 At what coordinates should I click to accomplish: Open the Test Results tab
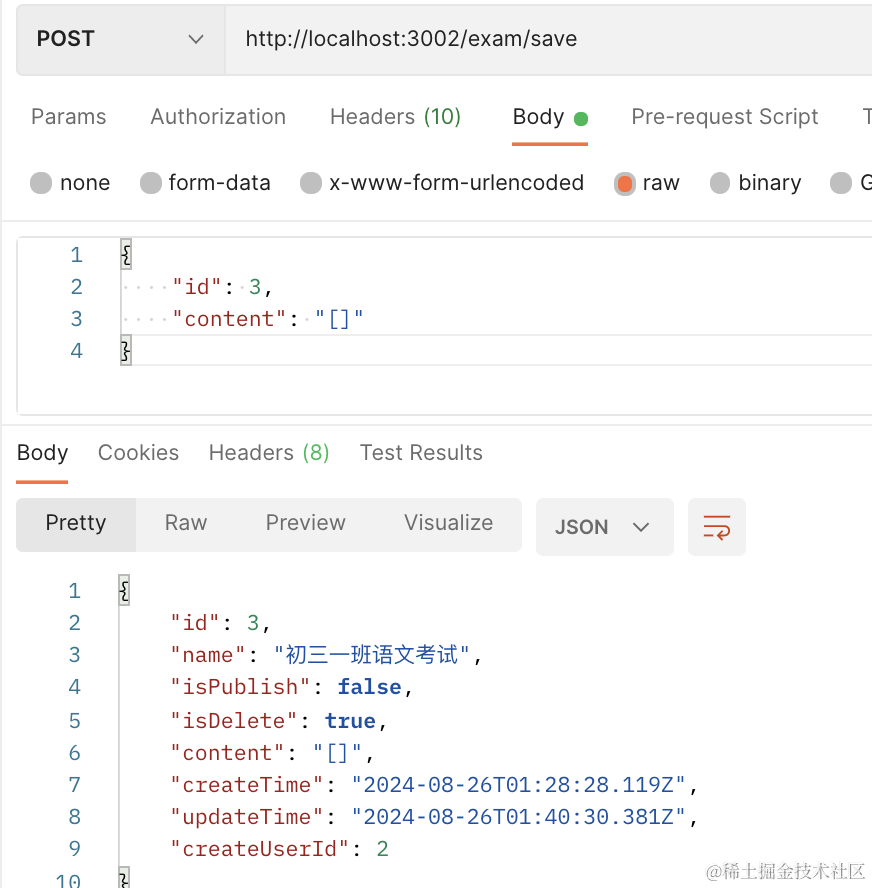[x=421, y=453]
